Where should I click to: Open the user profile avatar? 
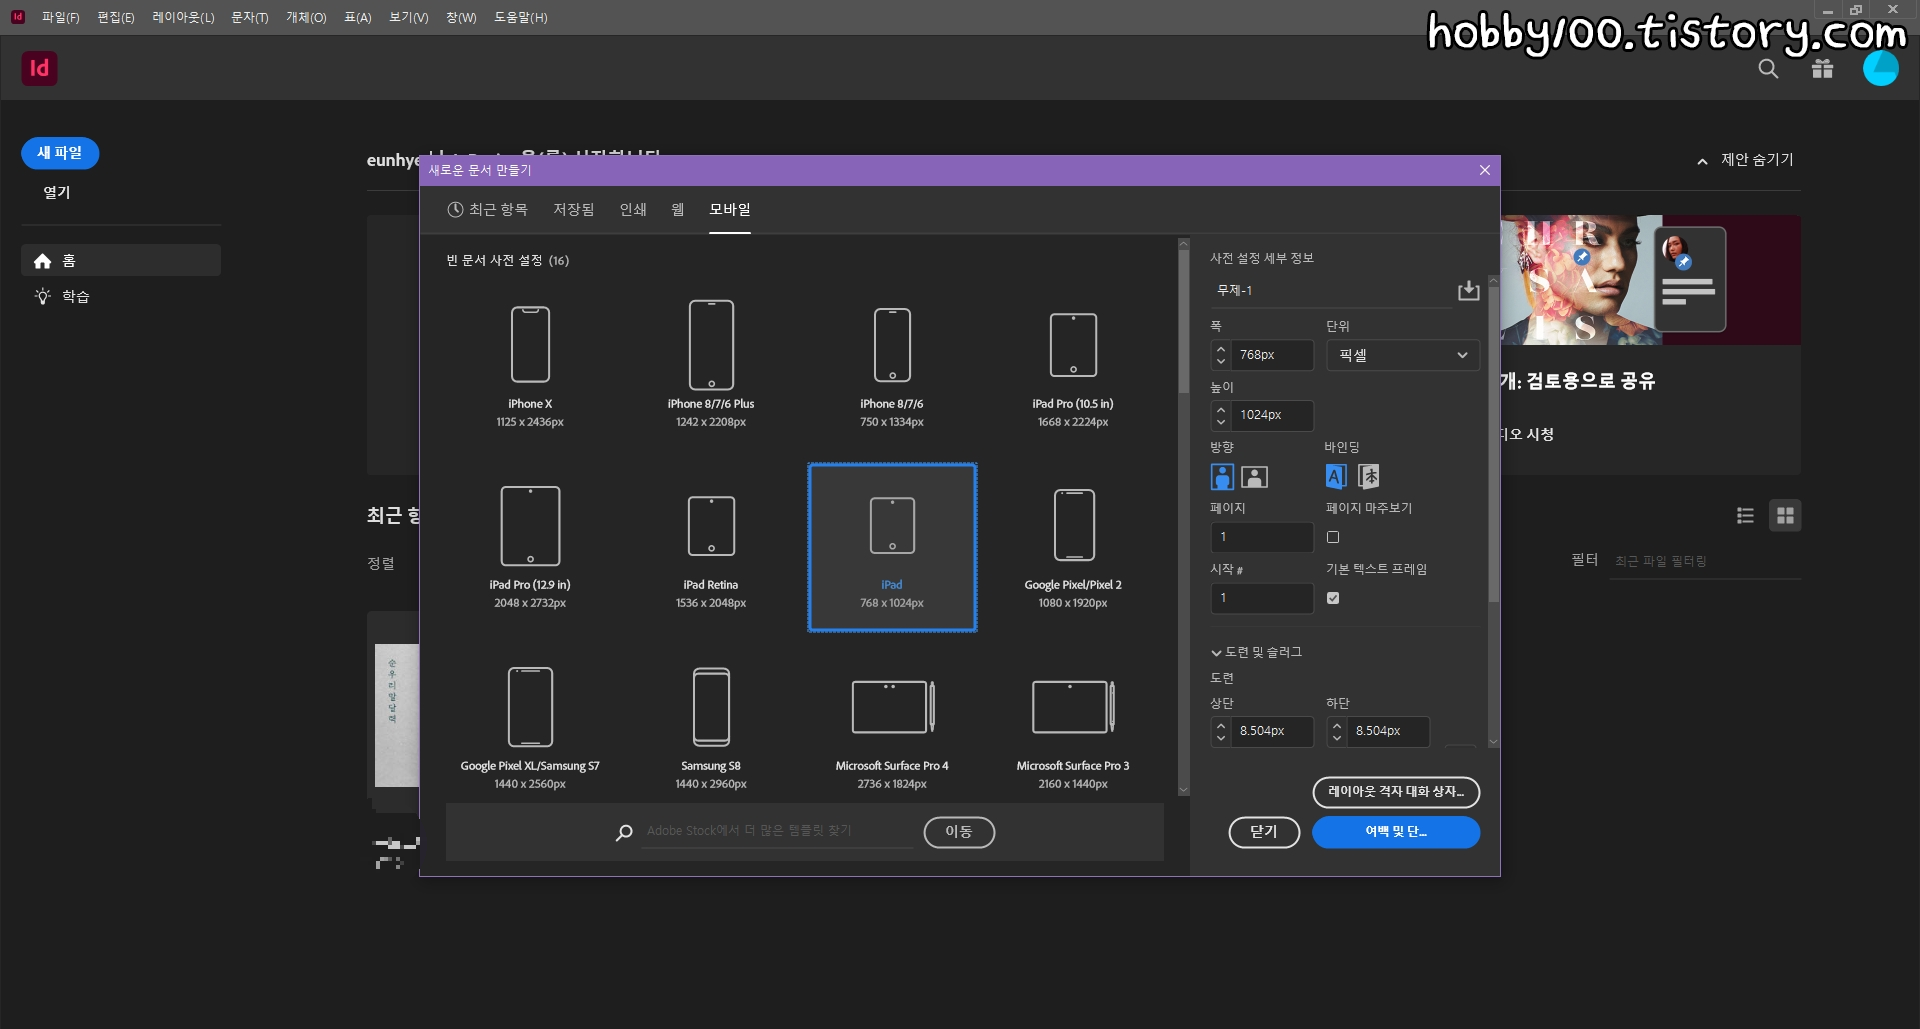1880,68
